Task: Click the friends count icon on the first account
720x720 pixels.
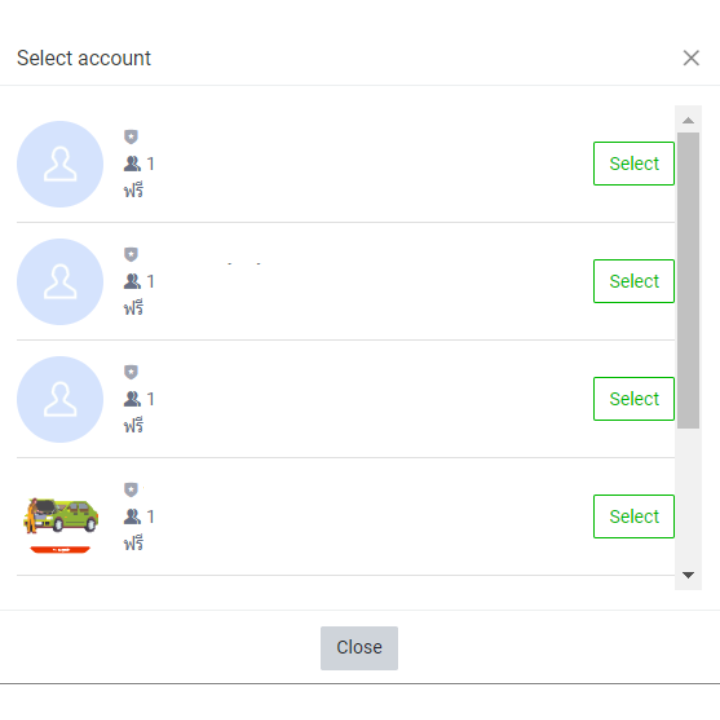Action: (132, 164)
